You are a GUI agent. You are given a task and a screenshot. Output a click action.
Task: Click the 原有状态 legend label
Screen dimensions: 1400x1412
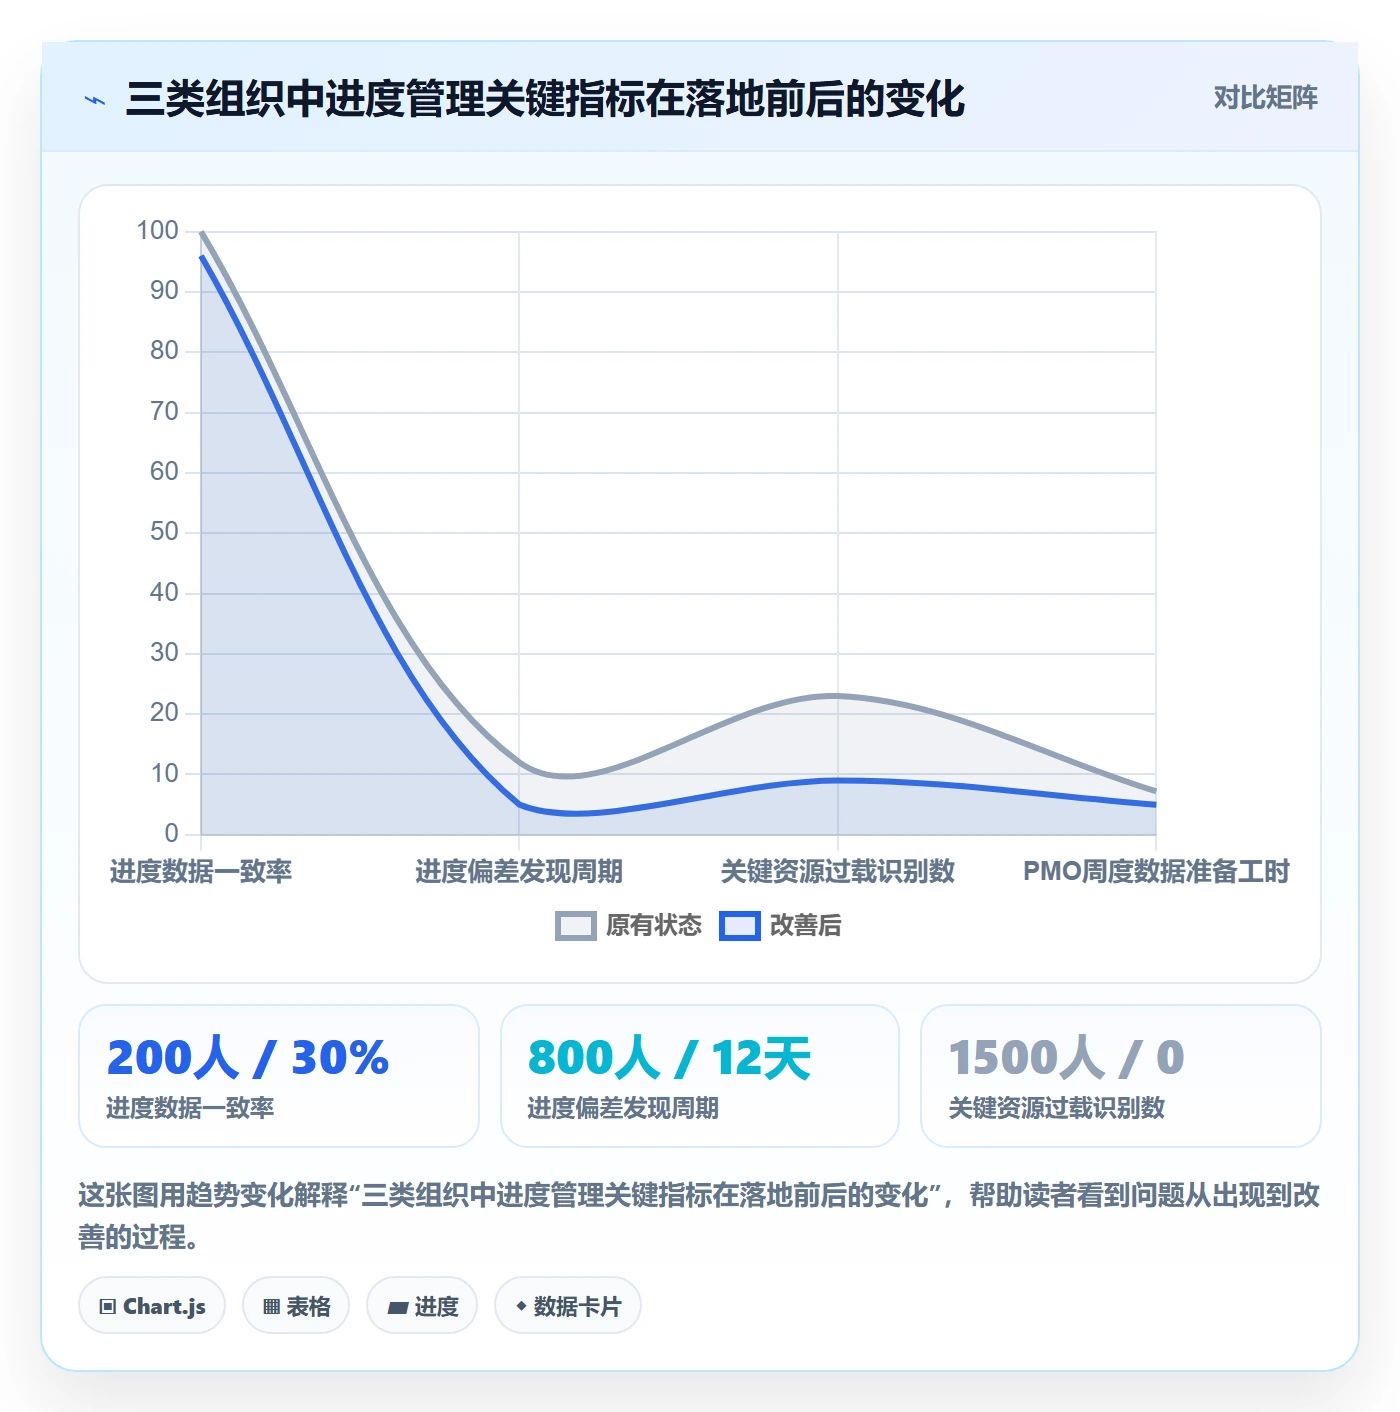[x=654, y=926]
